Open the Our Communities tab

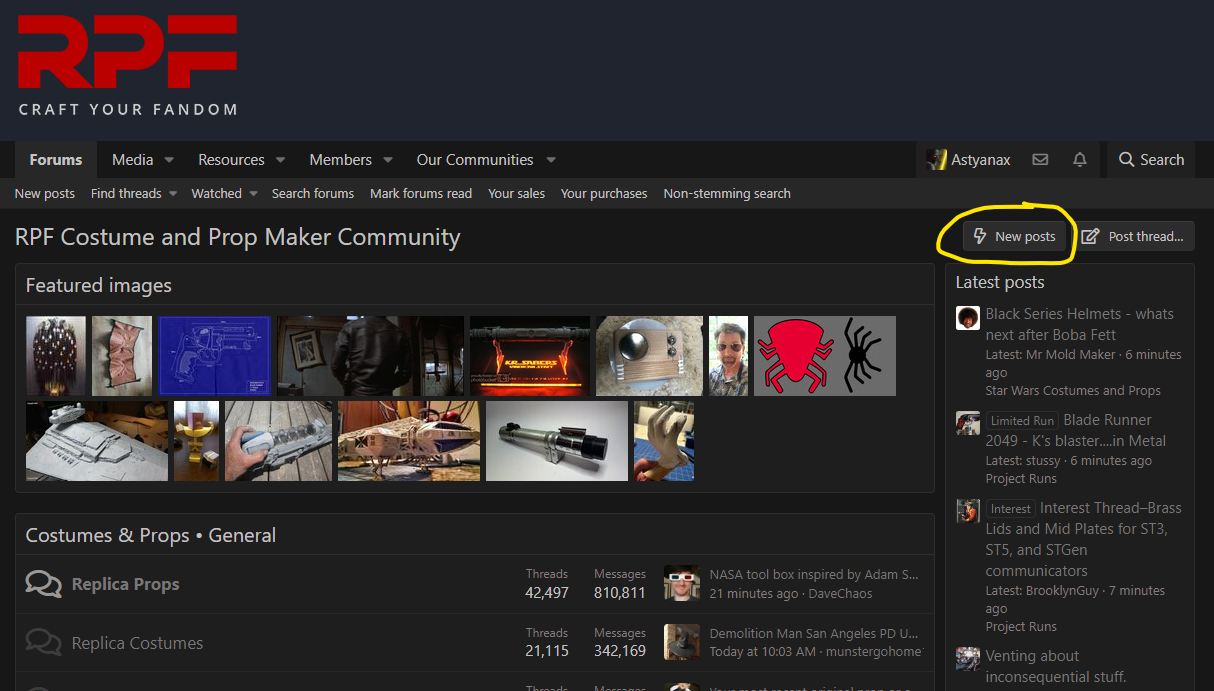click(x=475, y=160)
